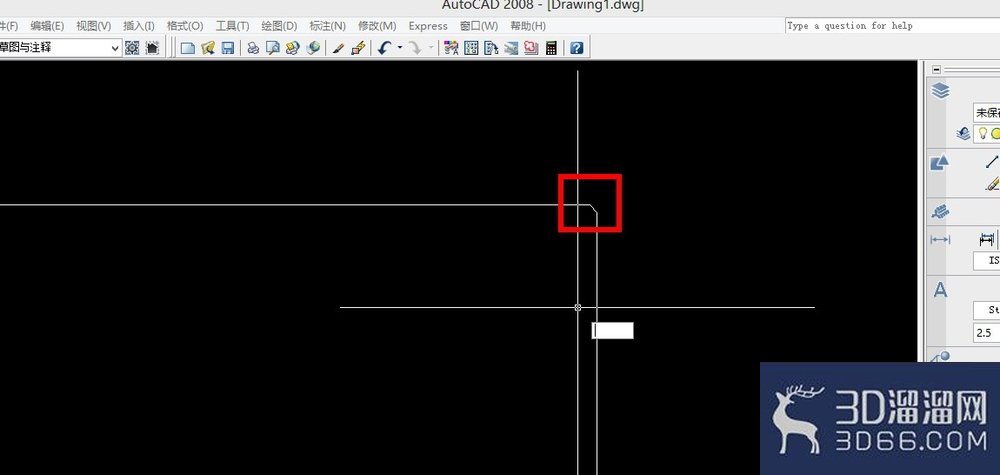Open the 修改(M) menu
The height and width of the screenshot is (475, 1000).
coord(377,26)
